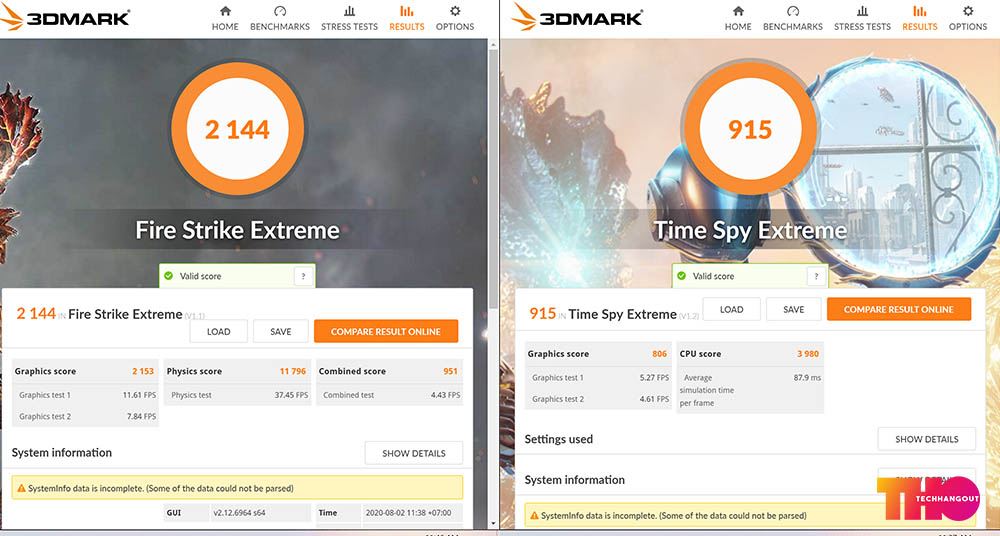Click the question mark help next to Fire Strike valid score
This screenshot has width=1000, height=536.
coord(303,276)
